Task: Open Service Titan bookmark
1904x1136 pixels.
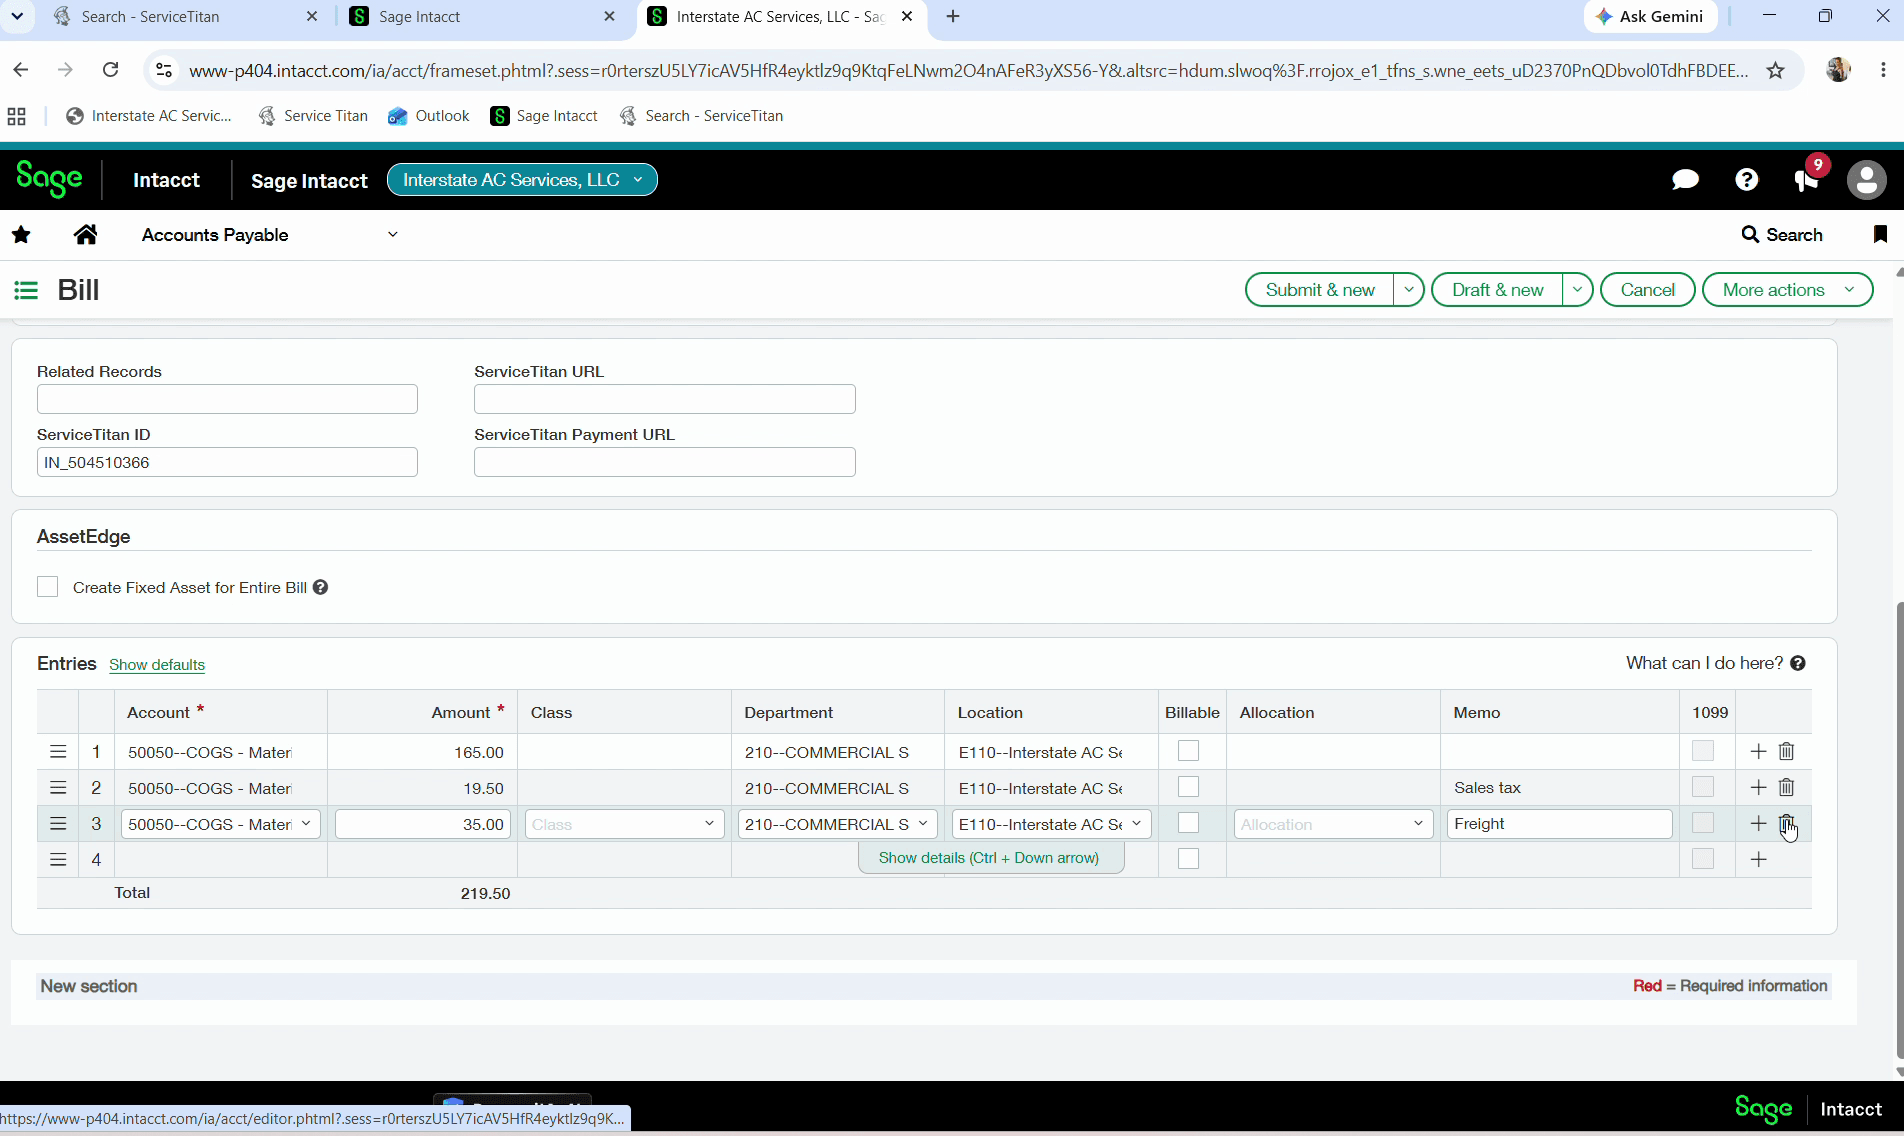Action: pyautogui.click(x=313, y=116)
